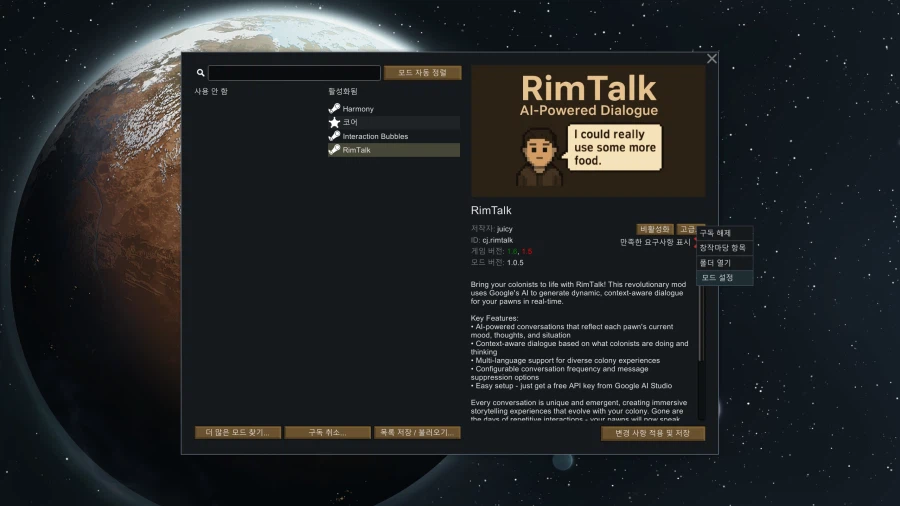
Task: Open the 고급 advanced dropdown
Action: 687,229
